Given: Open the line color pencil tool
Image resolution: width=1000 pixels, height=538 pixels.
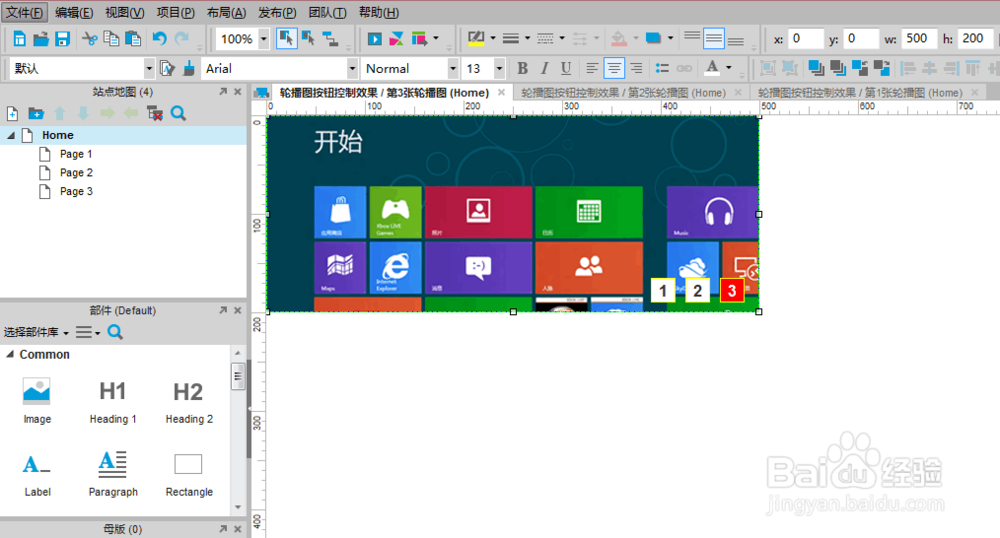Looking at the screenshot, I should [476, 39].
